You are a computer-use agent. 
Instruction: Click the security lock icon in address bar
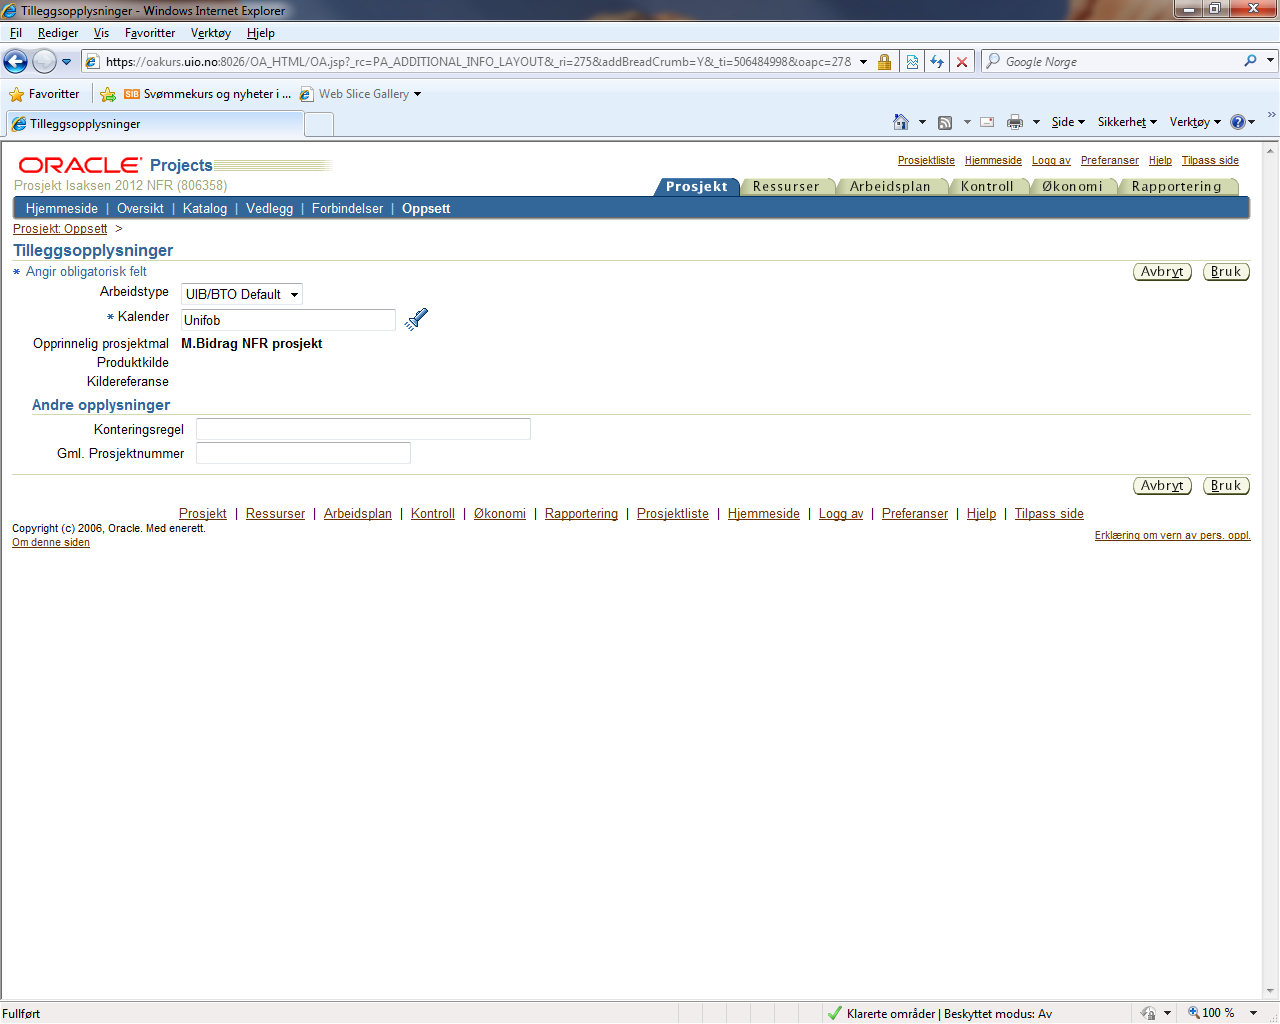click(x=884, y=62)
